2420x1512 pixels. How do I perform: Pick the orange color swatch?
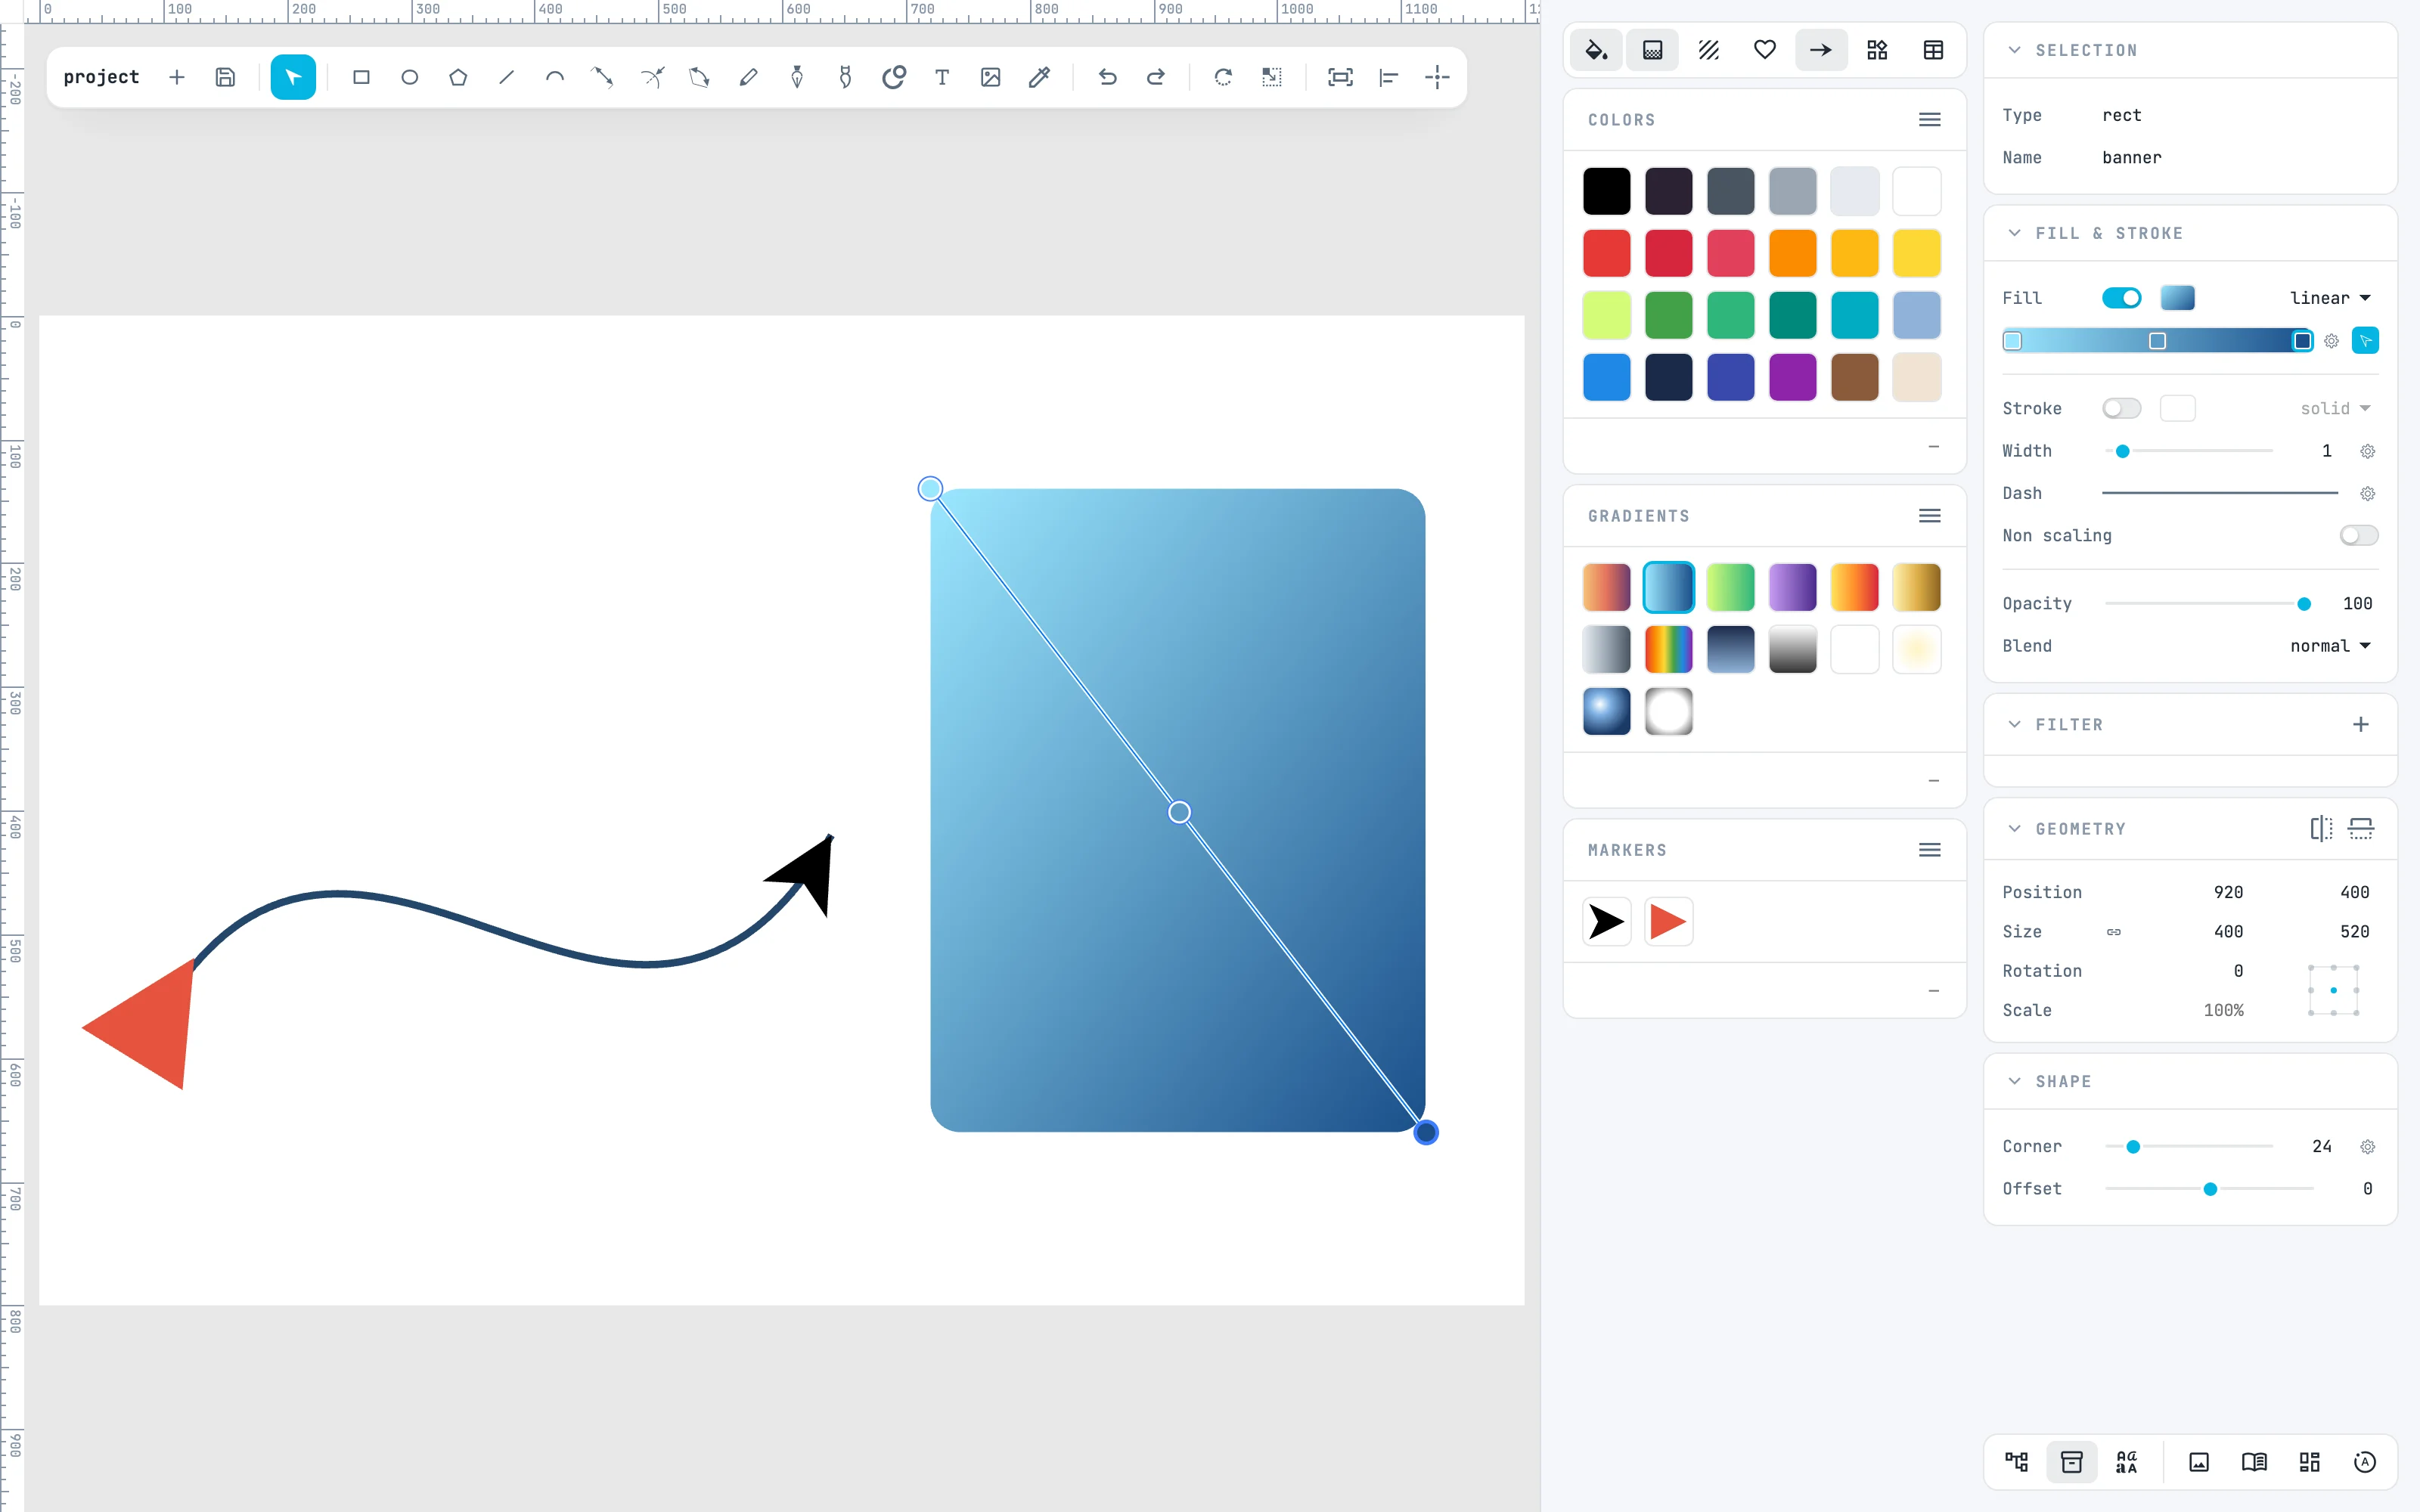(x=1792, y=253)
